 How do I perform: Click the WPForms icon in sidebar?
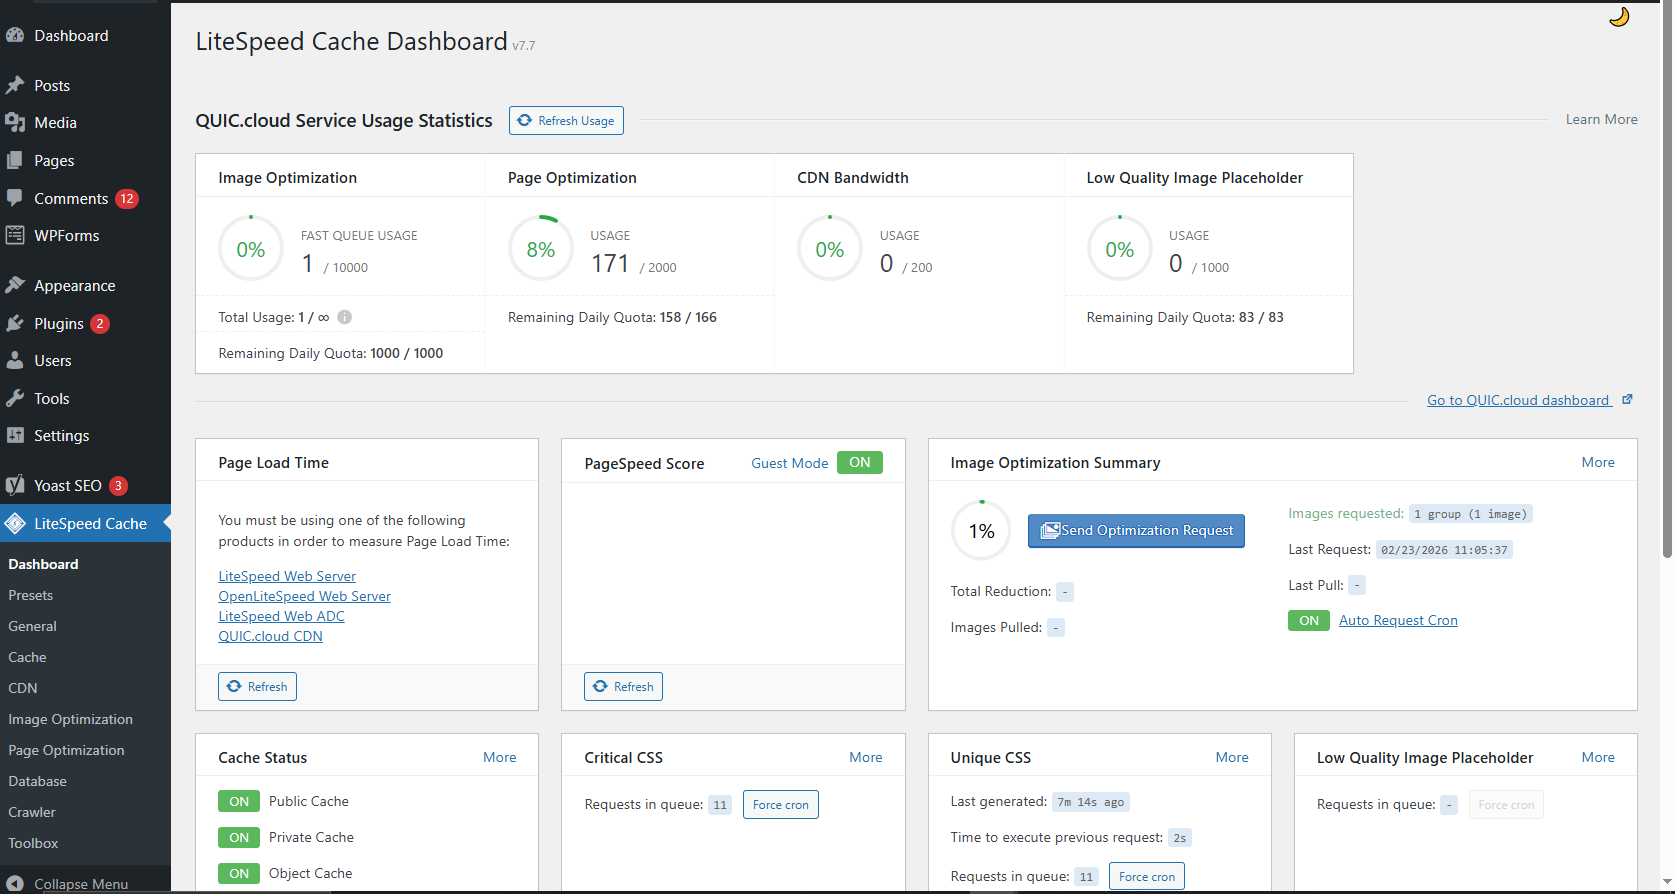coord(15,235)
